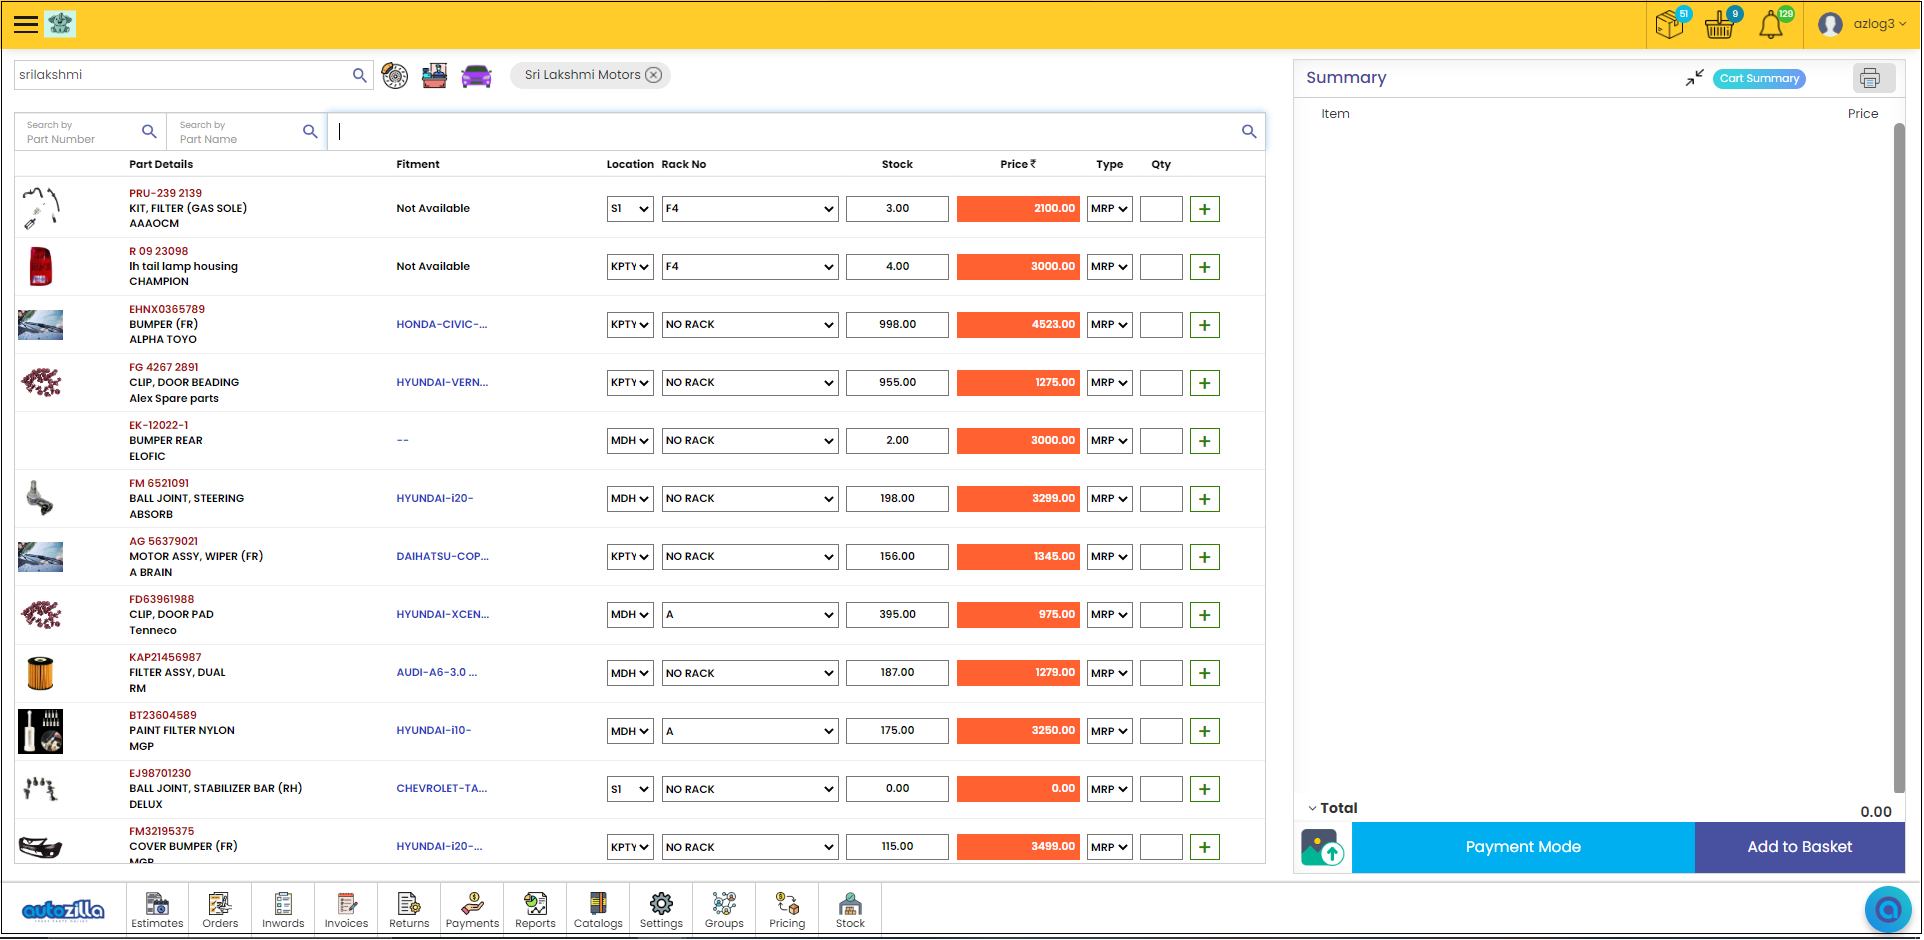This screenshot has height=940, width=1924.
Task: Add BUMPER (FR) ALPHA TOYO with plus button
Action: point(1205,325)
